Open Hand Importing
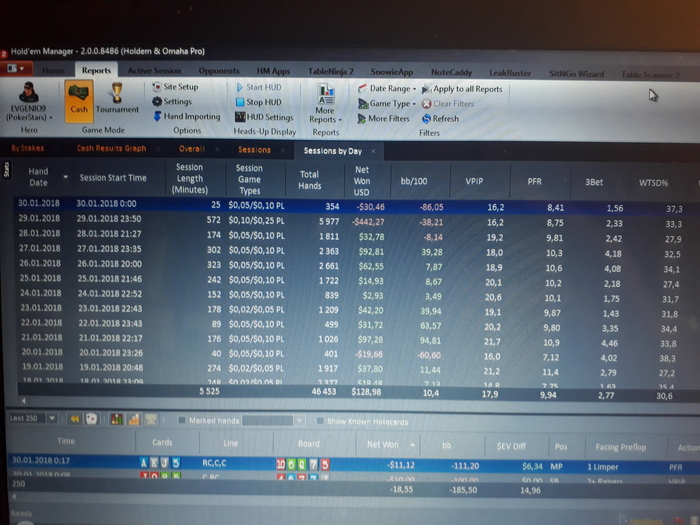This screenshot has width=700, height=525. (187, 117)
